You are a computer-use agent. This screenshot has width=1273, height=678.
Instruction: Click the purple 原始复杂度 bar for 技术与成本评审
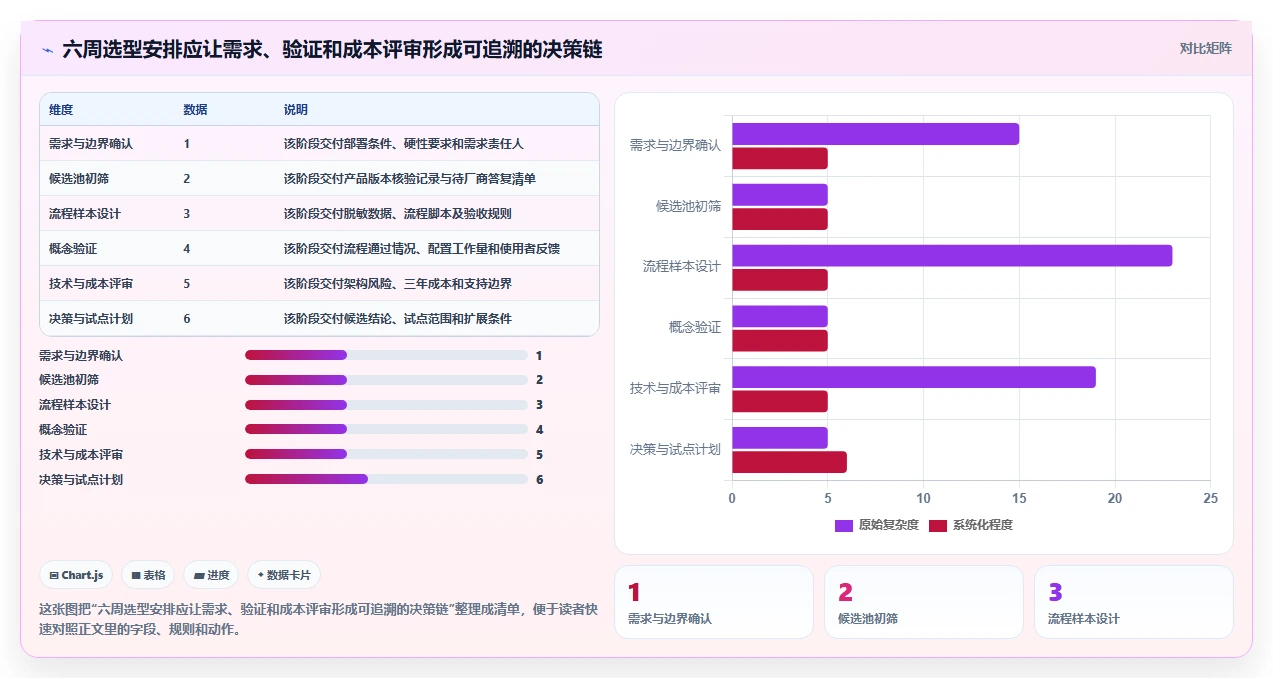click(x=914, y=377)
